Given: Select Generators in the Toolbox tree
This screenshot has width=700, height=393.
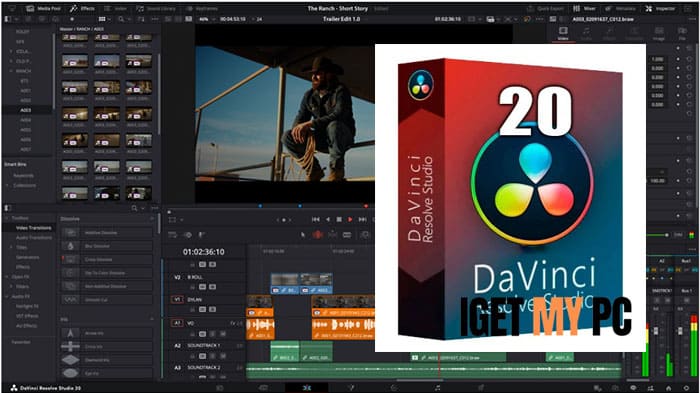Looking at the screenshot, I should pyautogui.click(x=27, y=257).
